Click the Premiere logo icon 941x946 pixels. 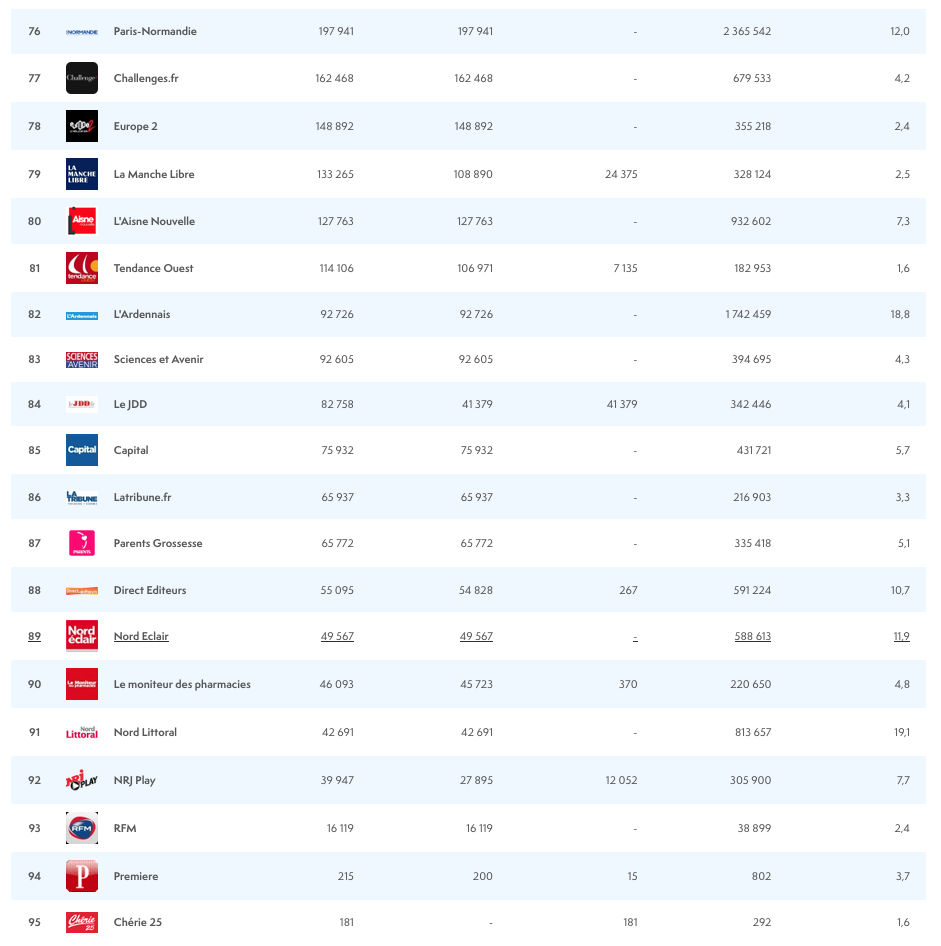tap(82, 876)
